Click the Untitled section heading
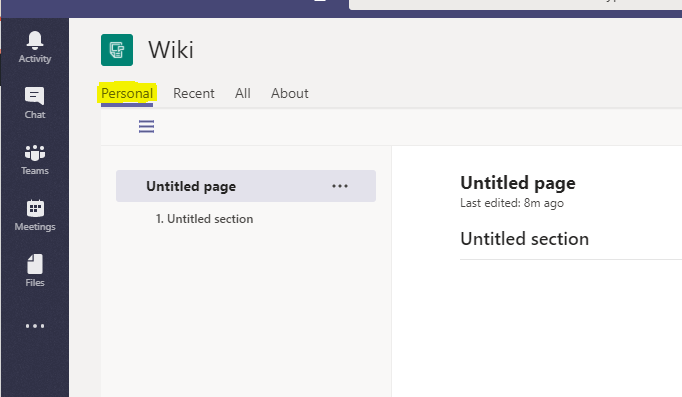 525,239
